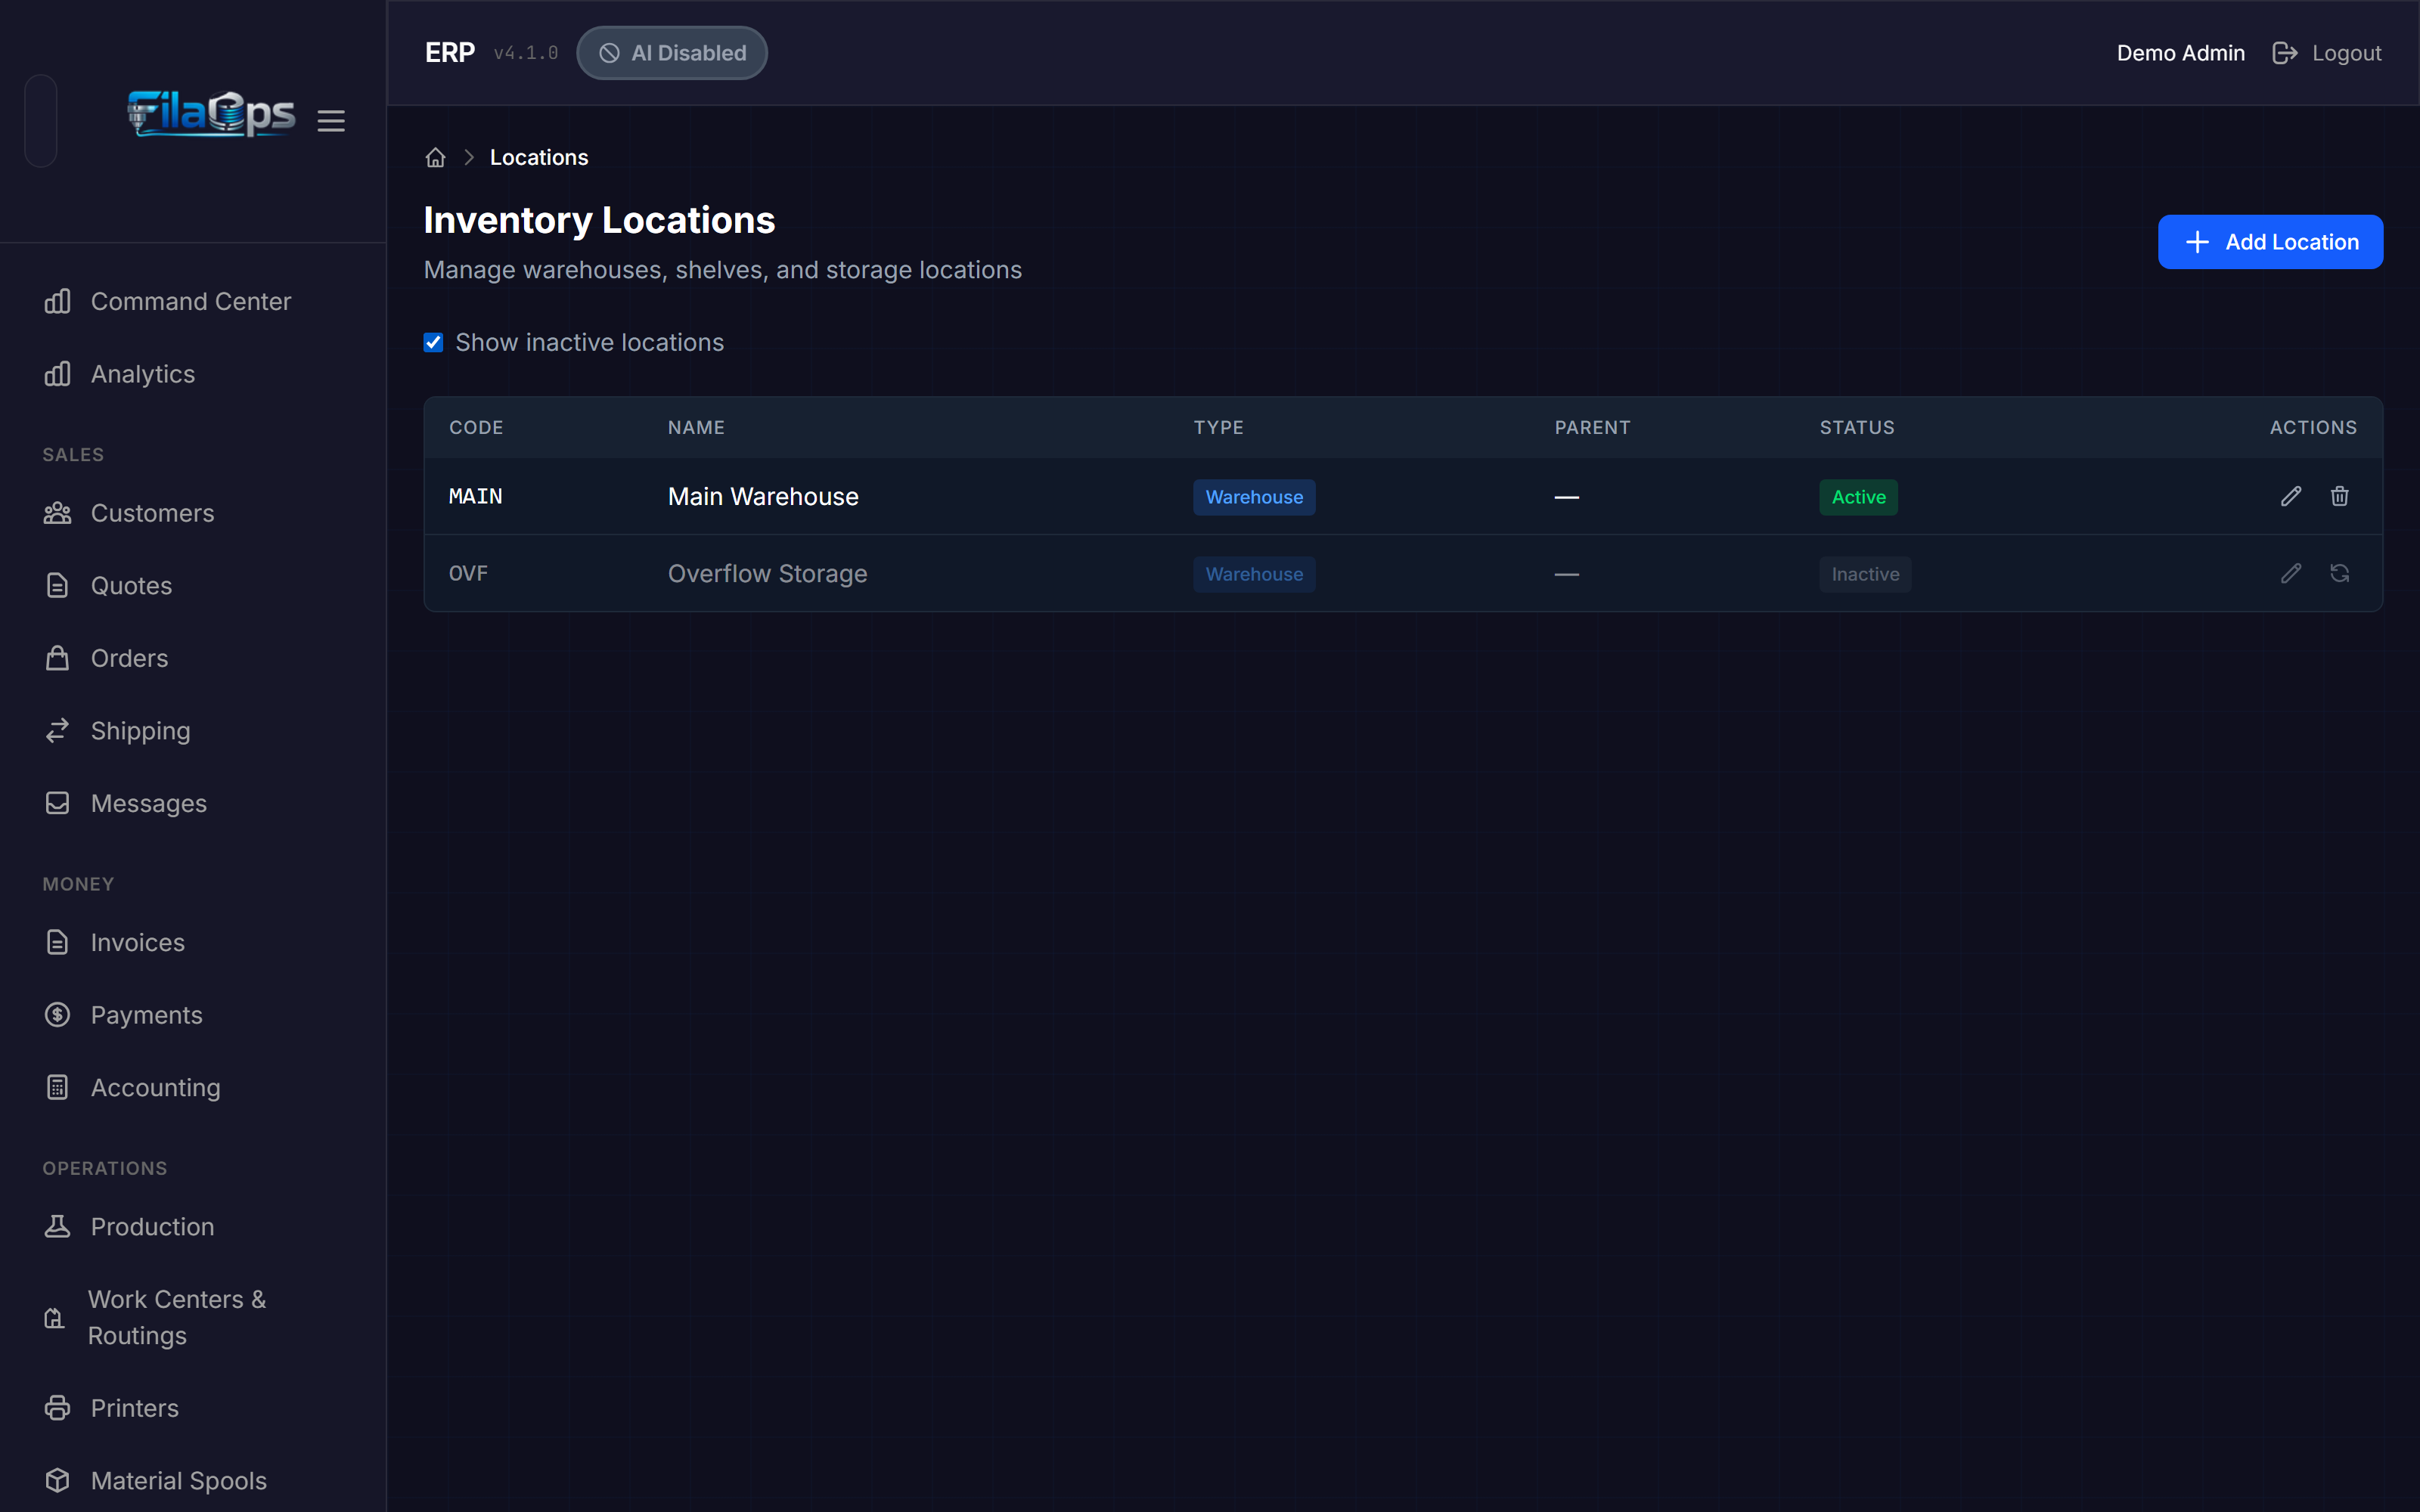Click the Logout arrow icon

[2285, 53]
